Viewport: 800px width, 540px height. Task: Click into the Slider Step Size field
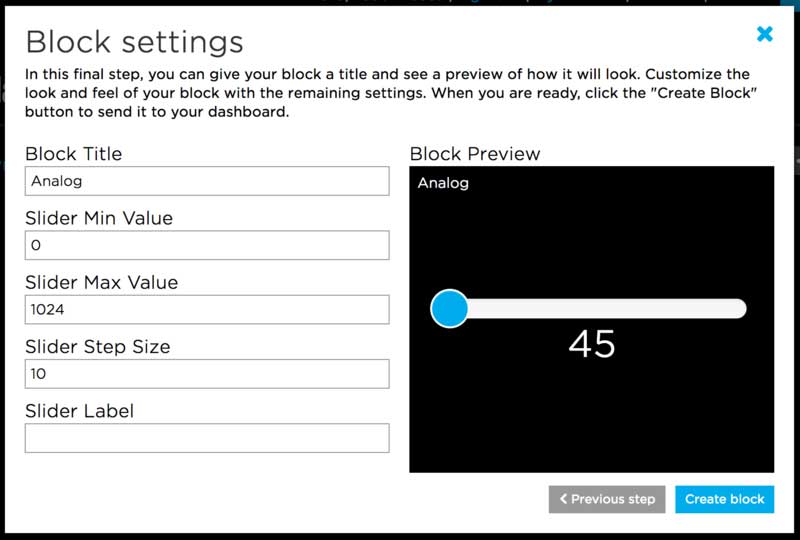pyautogui.click(x=206, y=373)
